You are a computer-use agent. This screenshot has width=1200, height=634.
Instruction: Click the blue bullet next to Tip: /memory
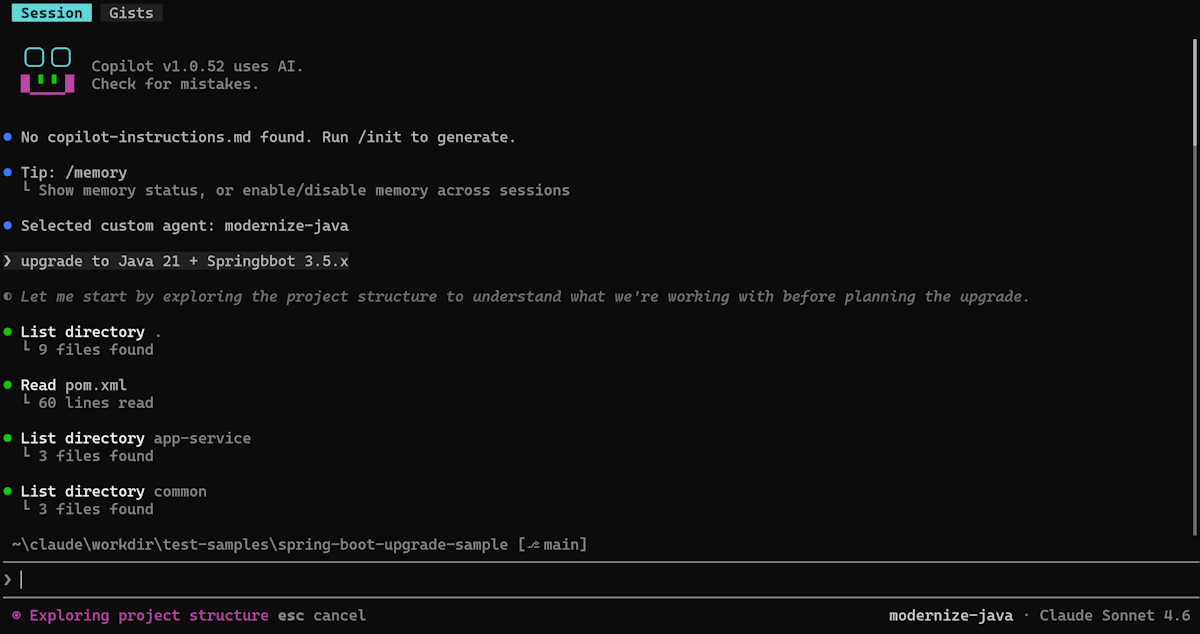click(x=8, y=173)
